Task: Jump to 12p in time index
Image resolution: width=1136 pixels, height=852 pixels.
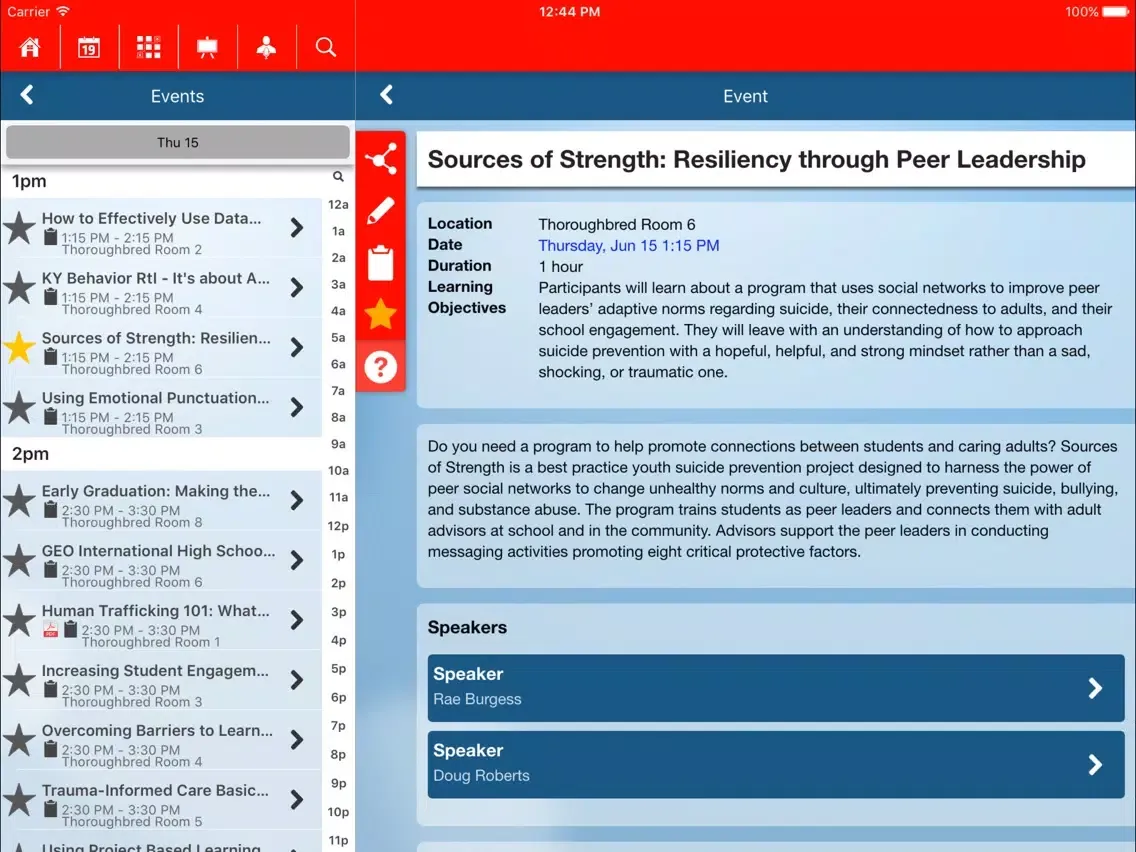Action: (338, 526)
